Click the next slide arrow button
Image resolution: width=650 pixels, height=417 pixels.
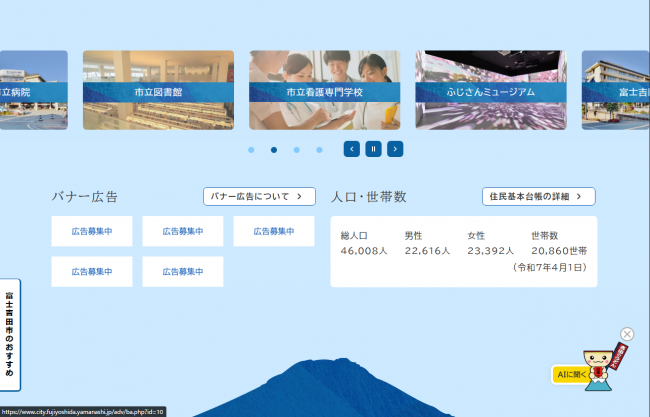395,149
